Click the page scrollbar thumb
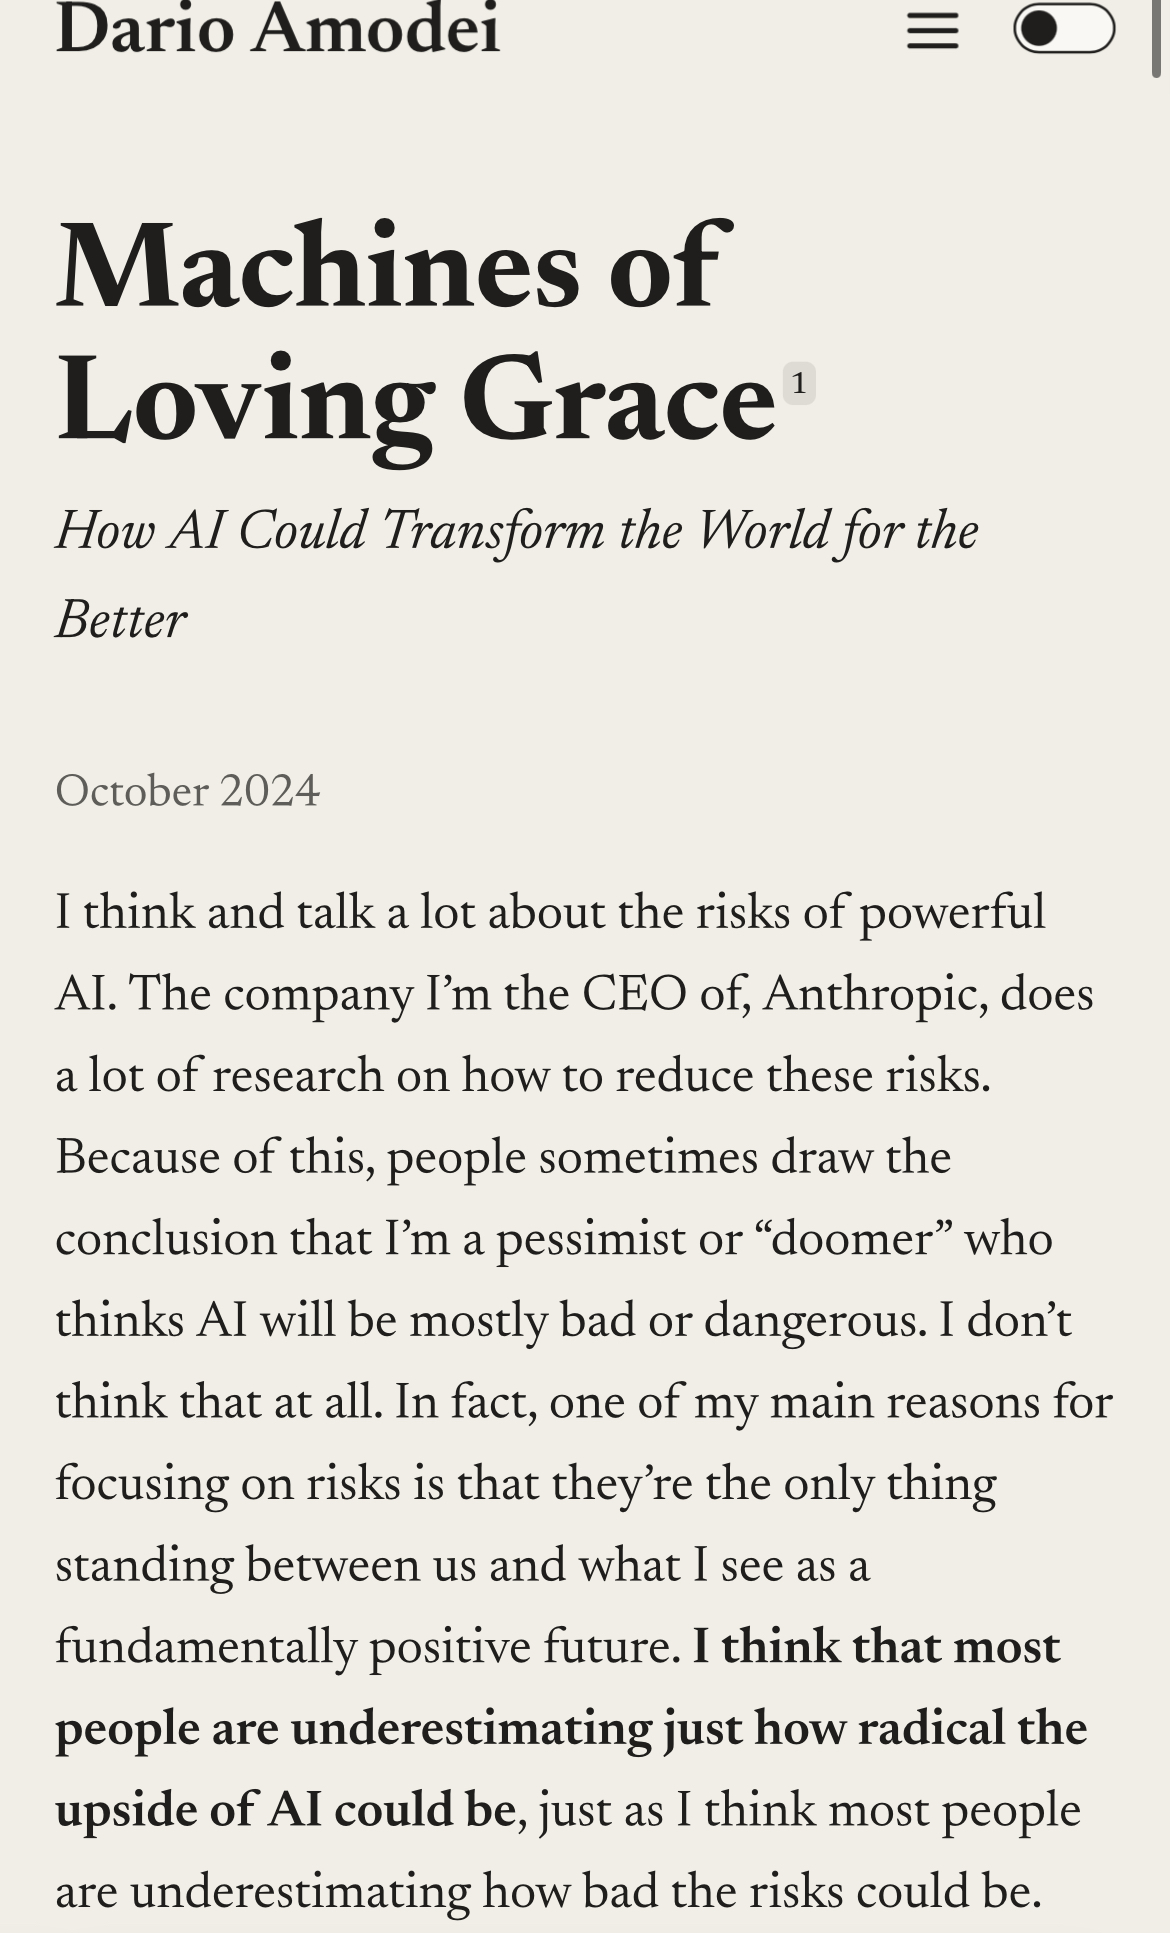 1158,38
